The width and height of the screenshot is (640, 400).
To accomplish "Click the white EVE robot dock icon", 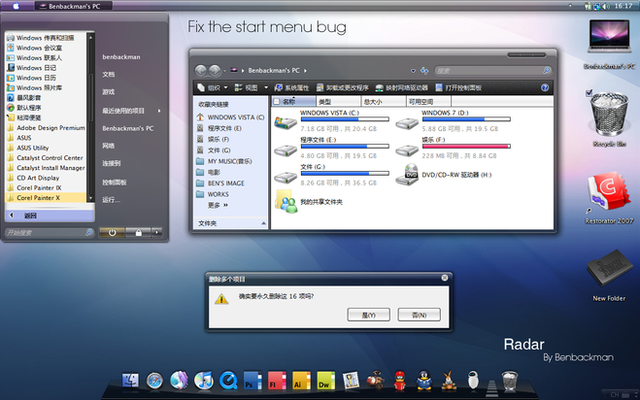I will (473, 380).
